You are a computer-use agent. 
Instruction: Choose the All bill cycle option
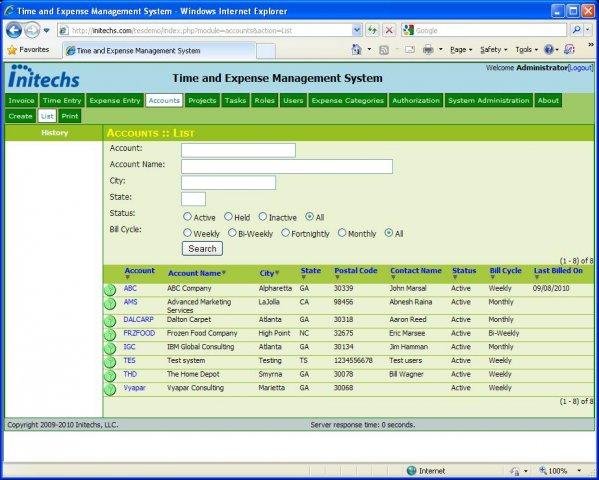point(389,233)
